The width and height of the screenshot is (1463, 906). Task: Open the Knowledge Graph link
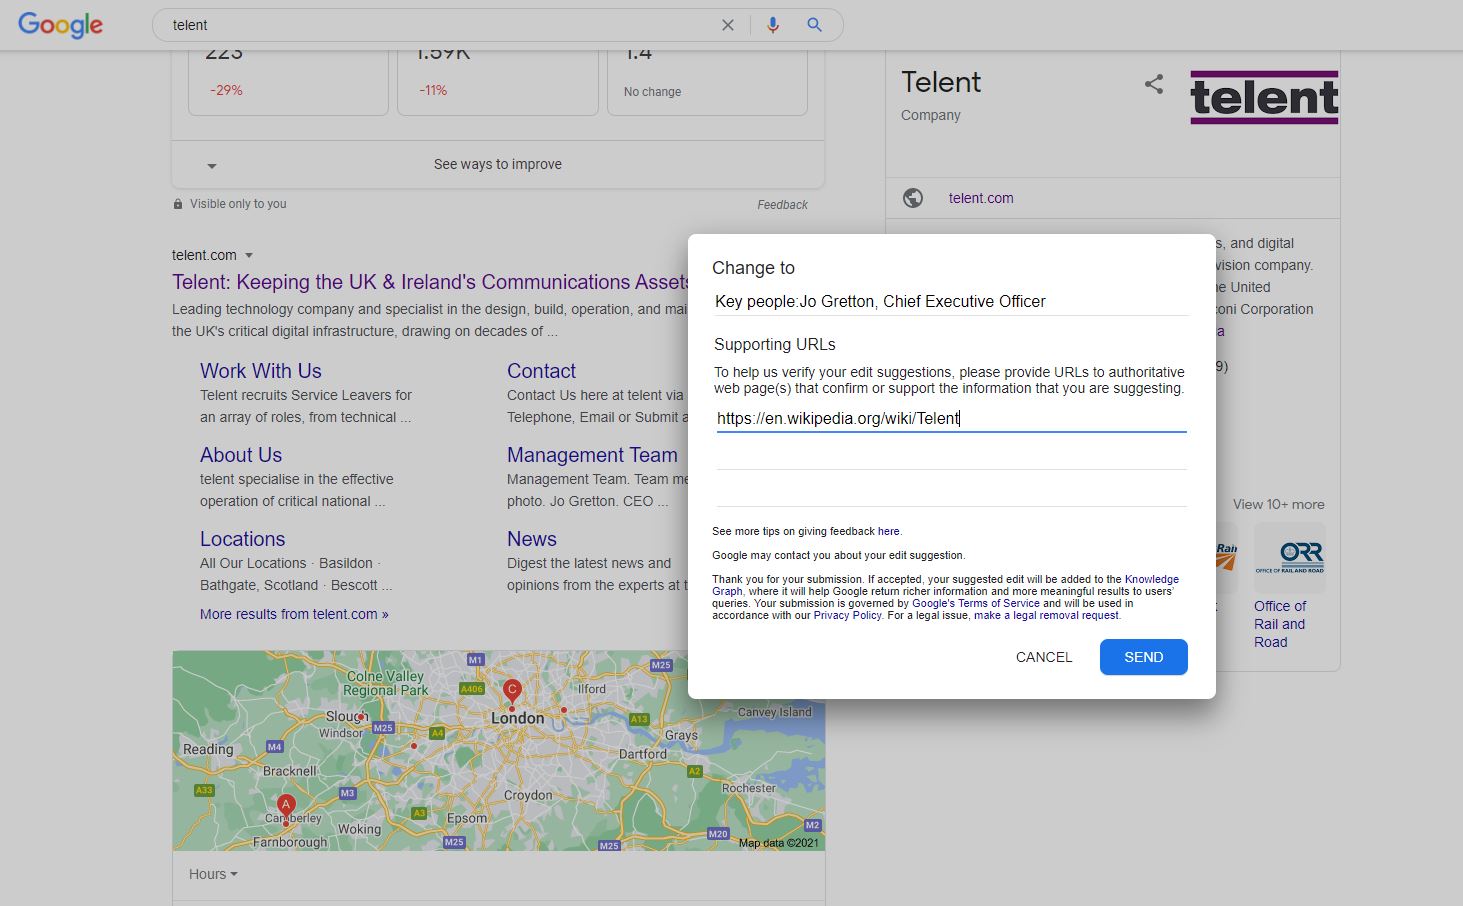pyautogui.click(x=1151, y=579)
